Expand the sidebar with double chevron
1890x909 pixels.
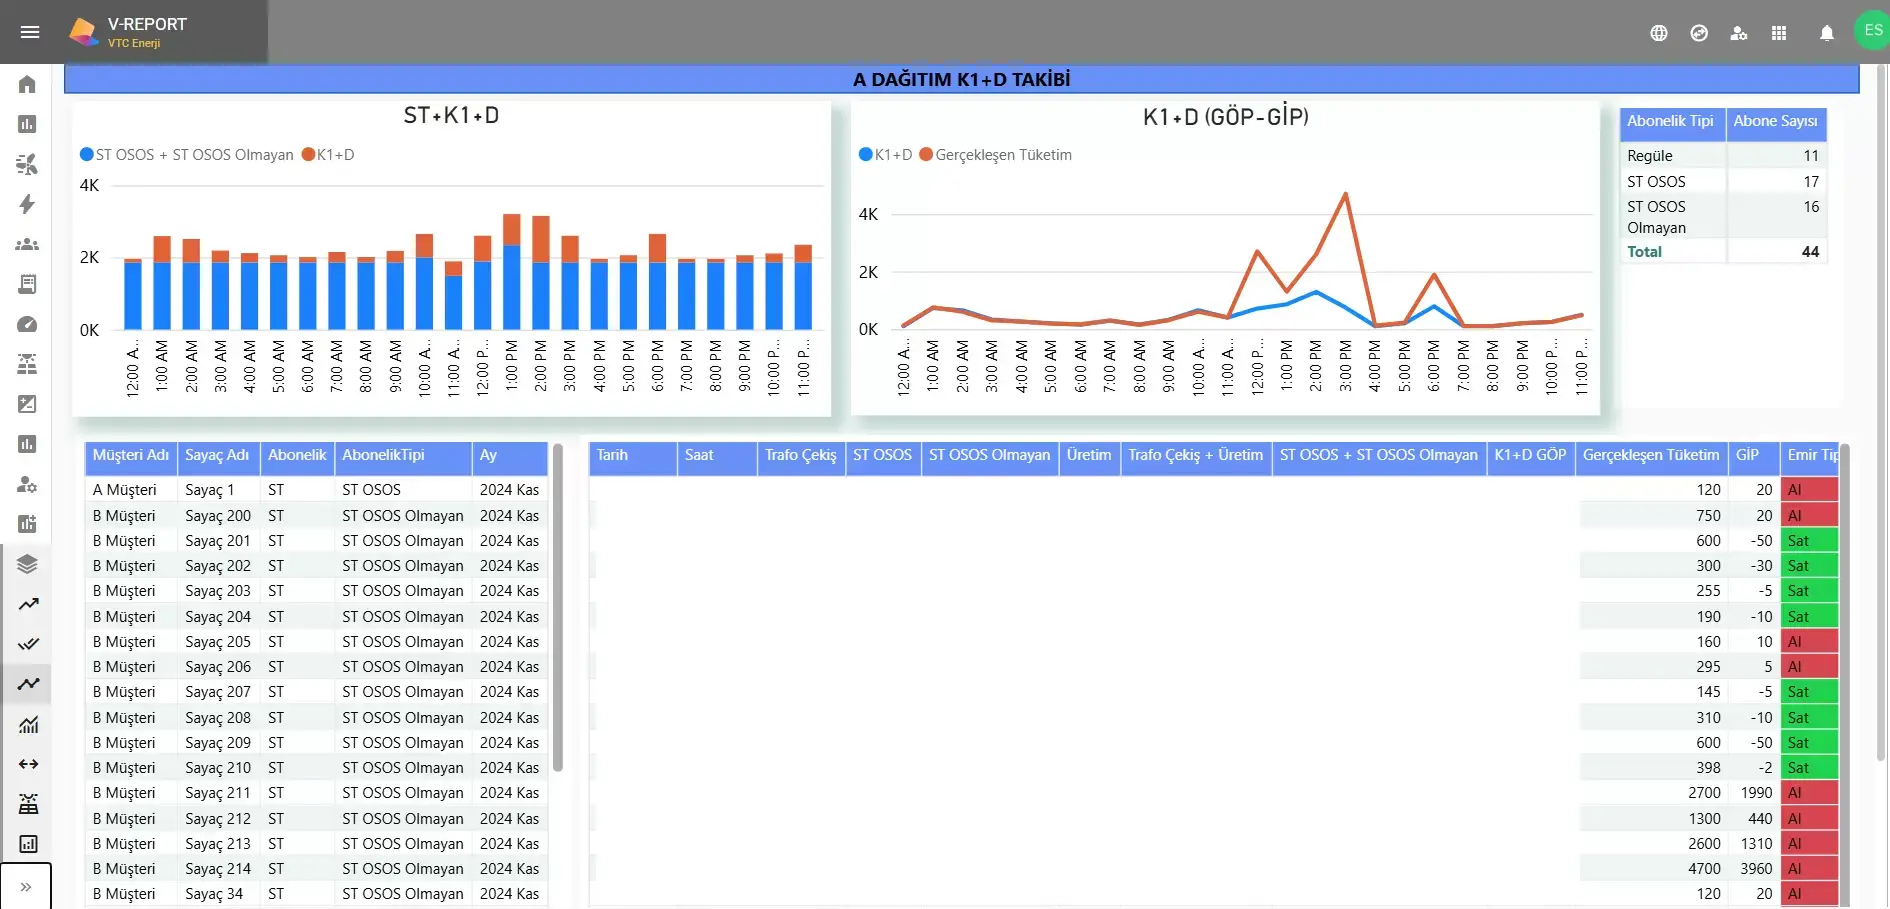point(26,887)
